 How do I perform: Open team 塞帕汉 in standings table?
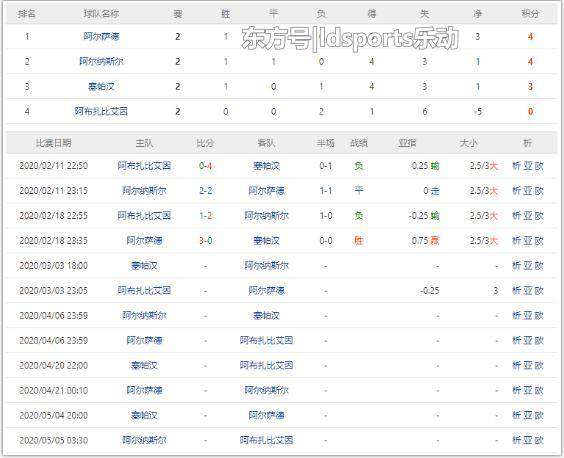point(101,86)
